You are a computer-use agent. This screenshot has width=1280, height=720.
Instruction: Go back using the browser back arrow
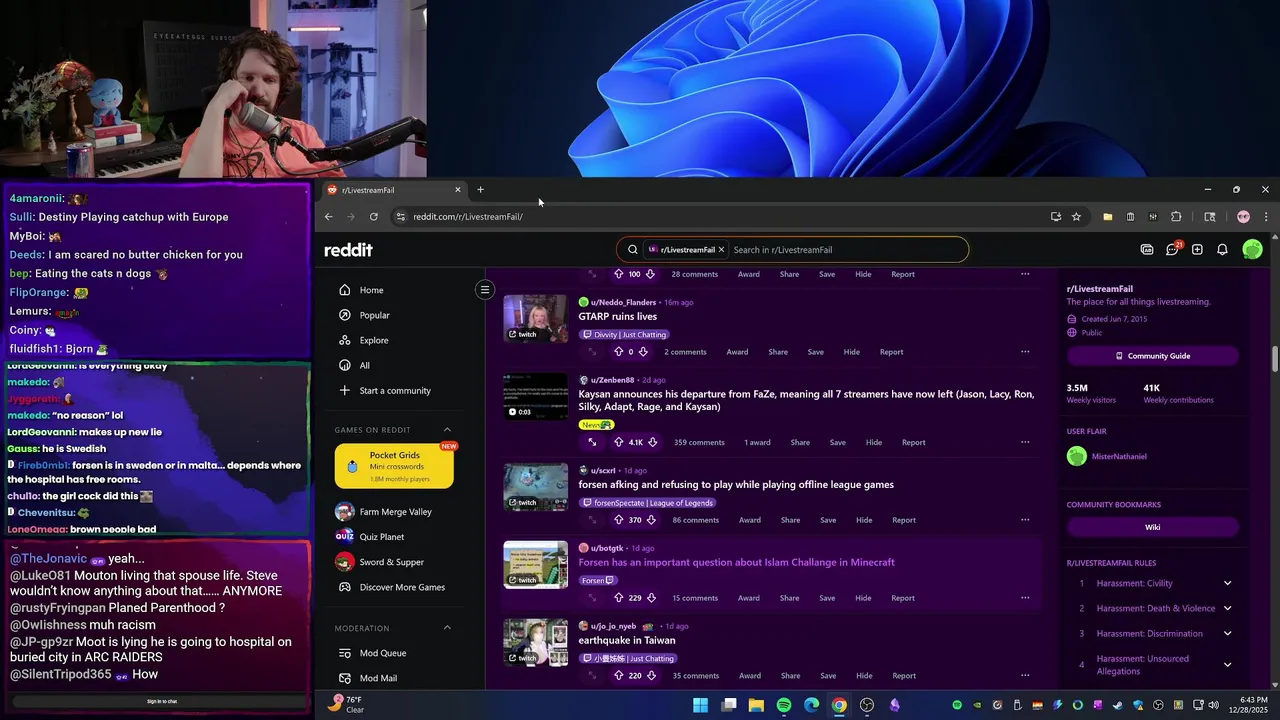(328, 217)
